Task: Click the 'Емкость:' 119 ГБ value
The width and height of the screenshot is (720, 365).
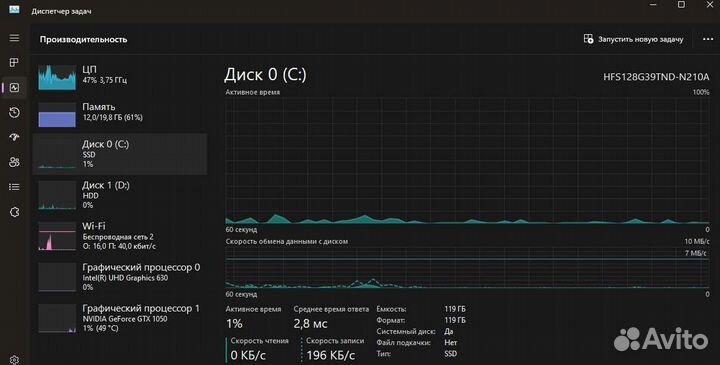Action: pos(455,309)
